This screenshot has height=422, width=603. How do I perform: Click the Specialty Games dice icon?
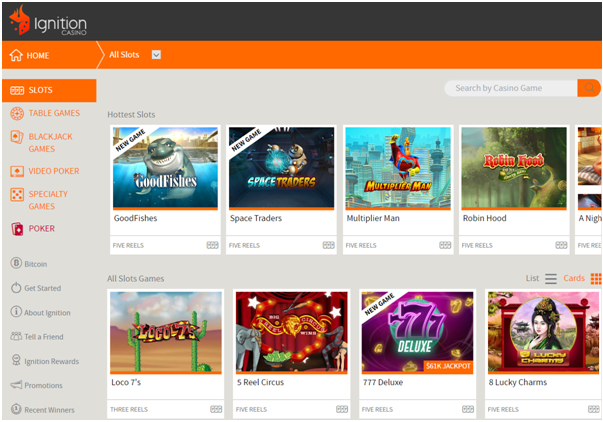pyautogui.click(x=17, y=194)
